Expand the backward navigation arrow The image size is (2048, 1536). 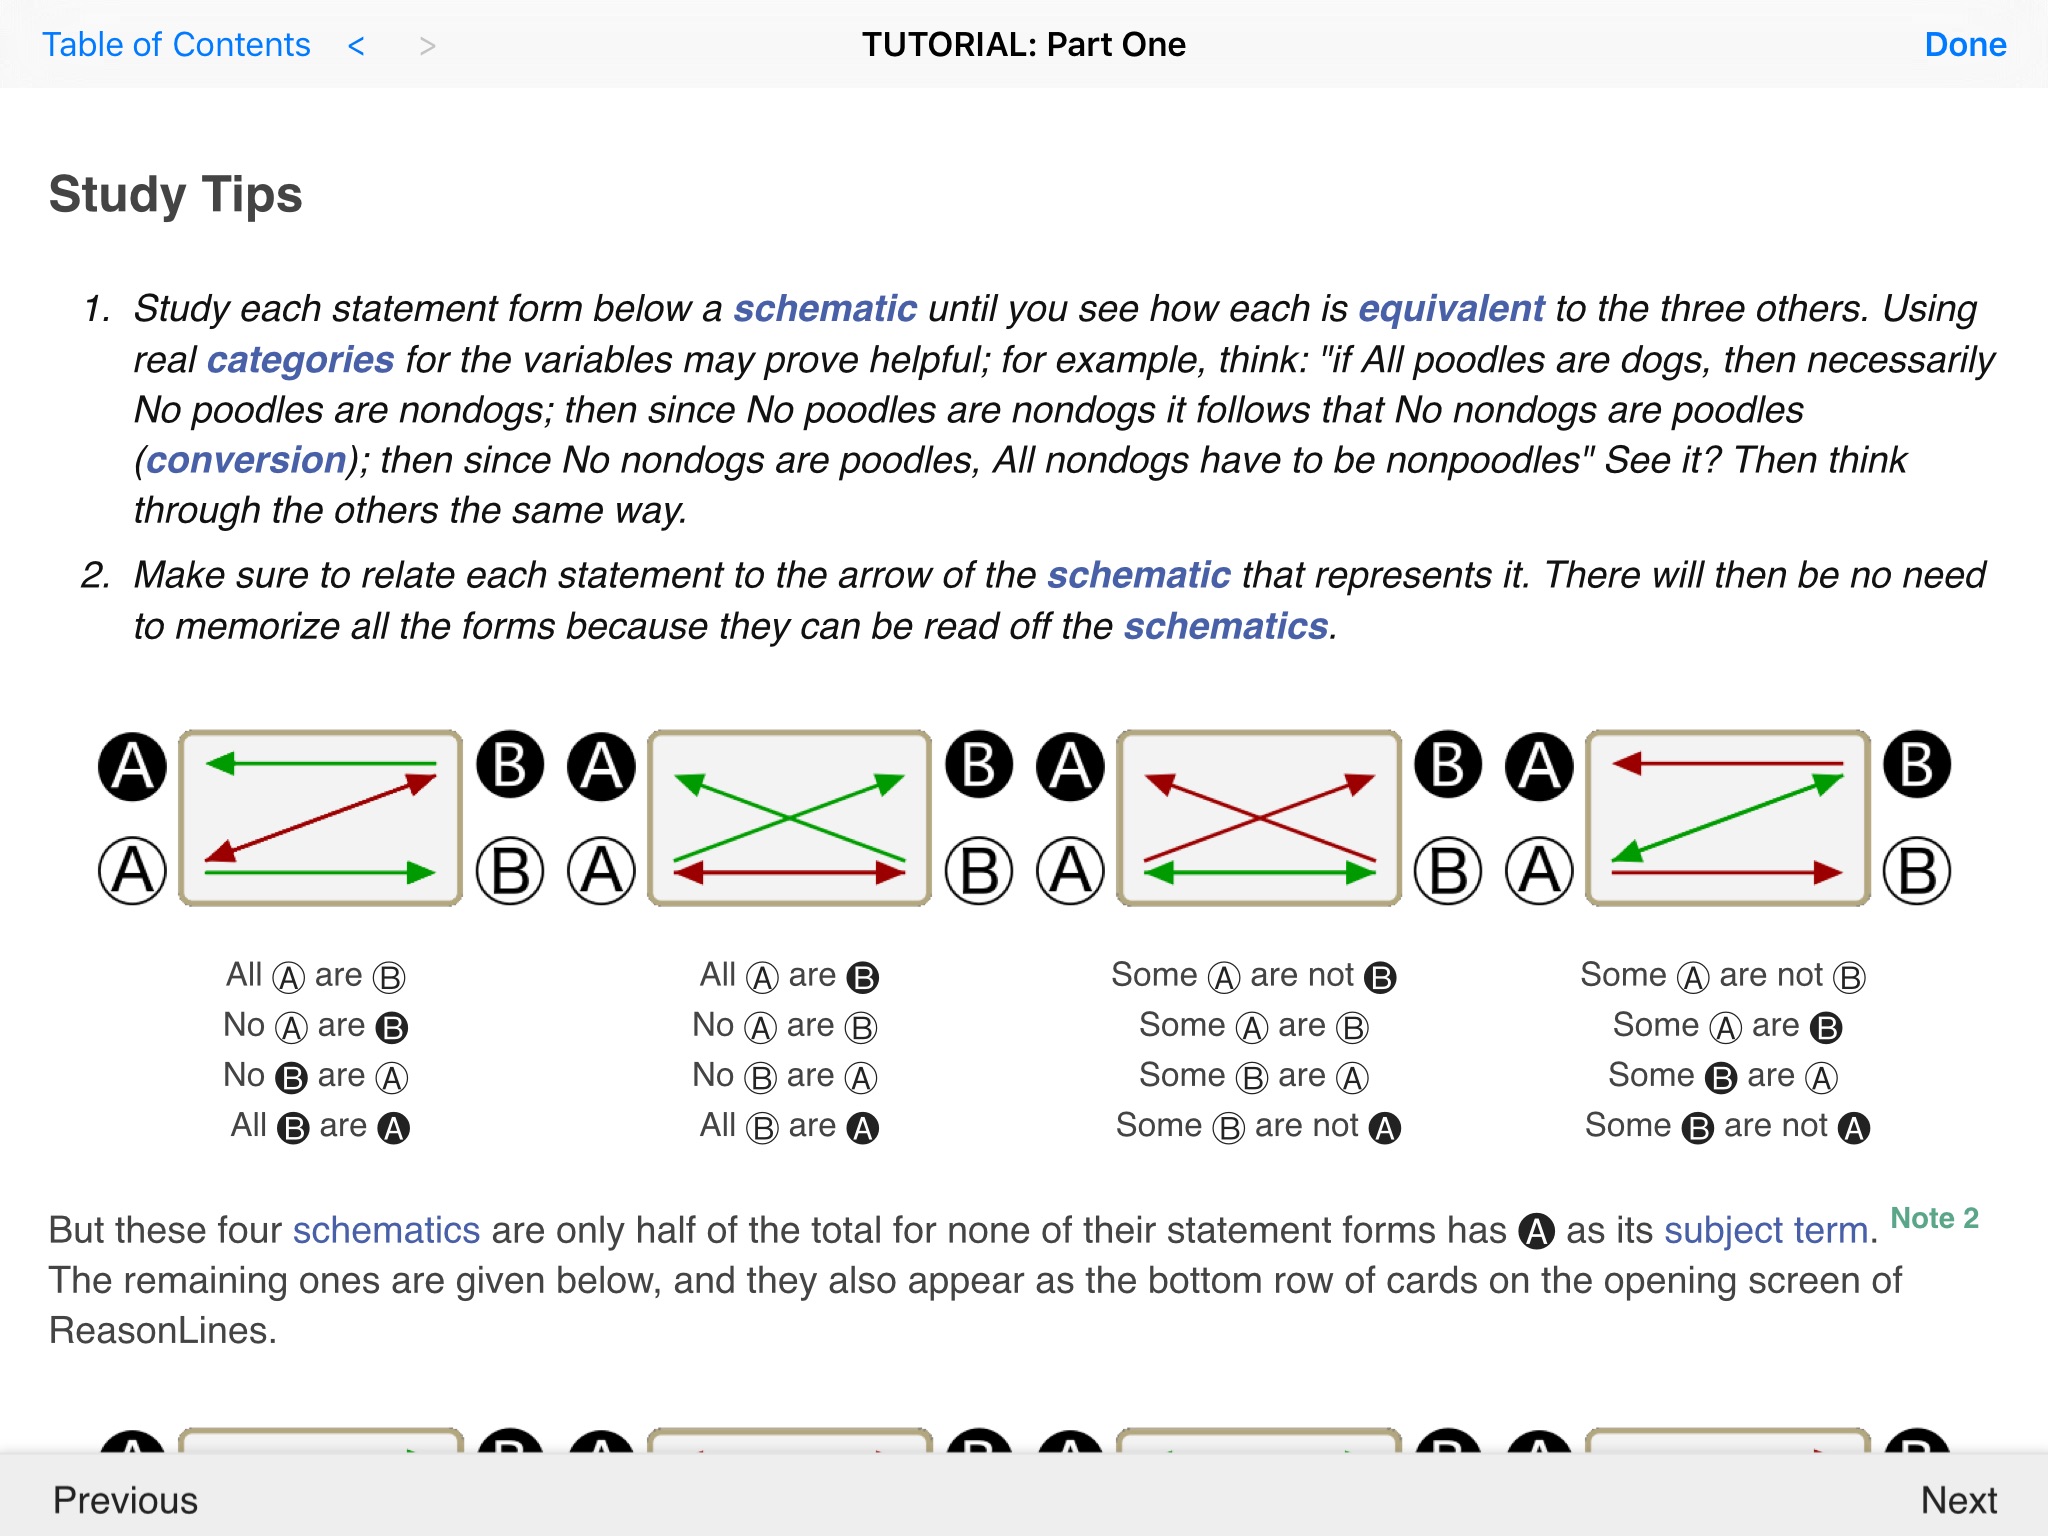361,44
